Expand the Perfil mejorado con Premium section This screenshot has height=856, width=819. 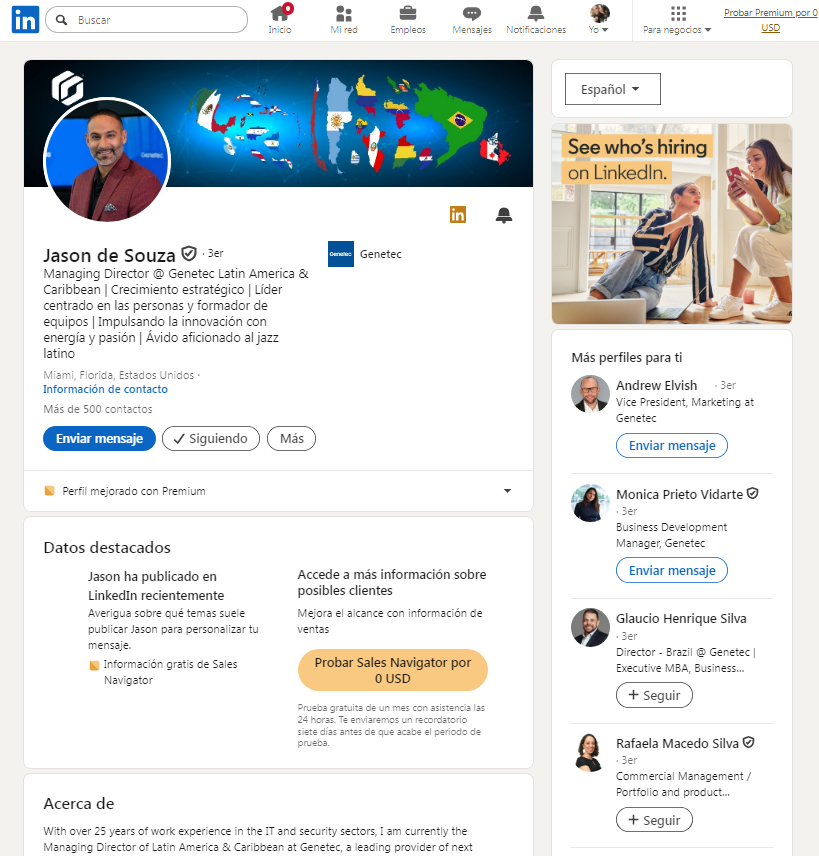278,491
